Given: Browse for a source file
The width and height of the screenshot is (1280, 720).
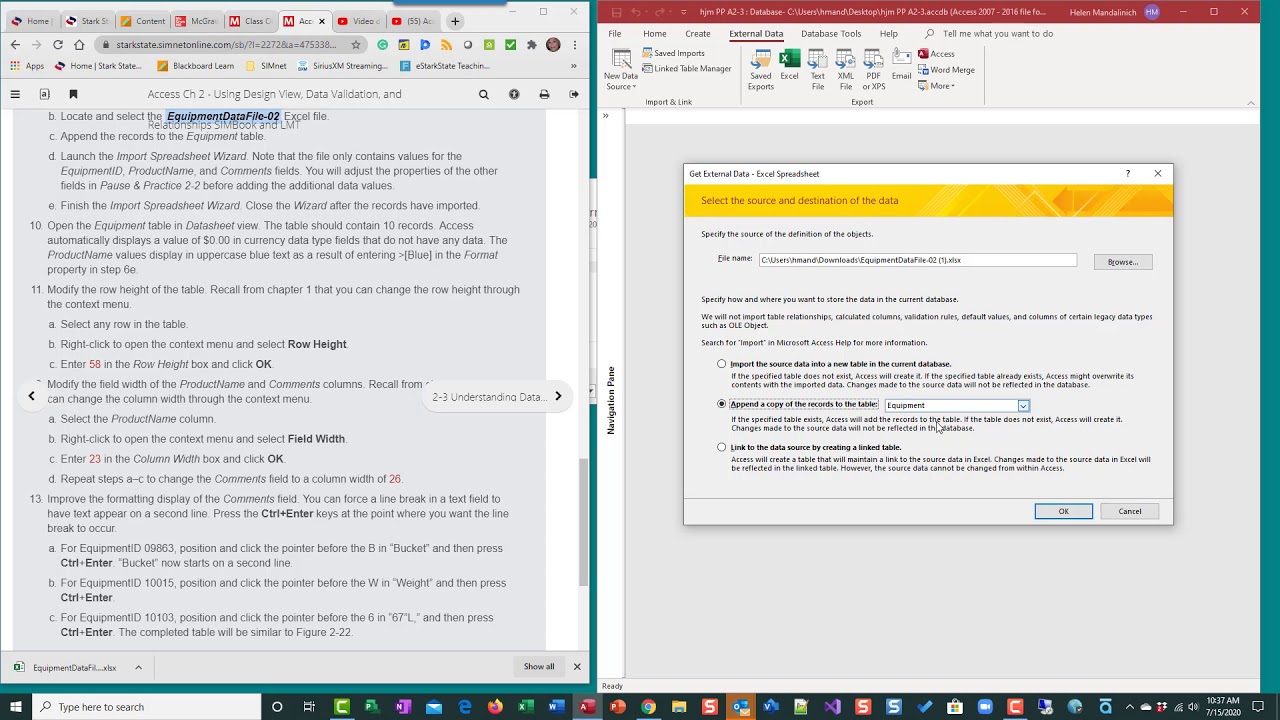Looking at the screenshot, I should click(1123, 262).
